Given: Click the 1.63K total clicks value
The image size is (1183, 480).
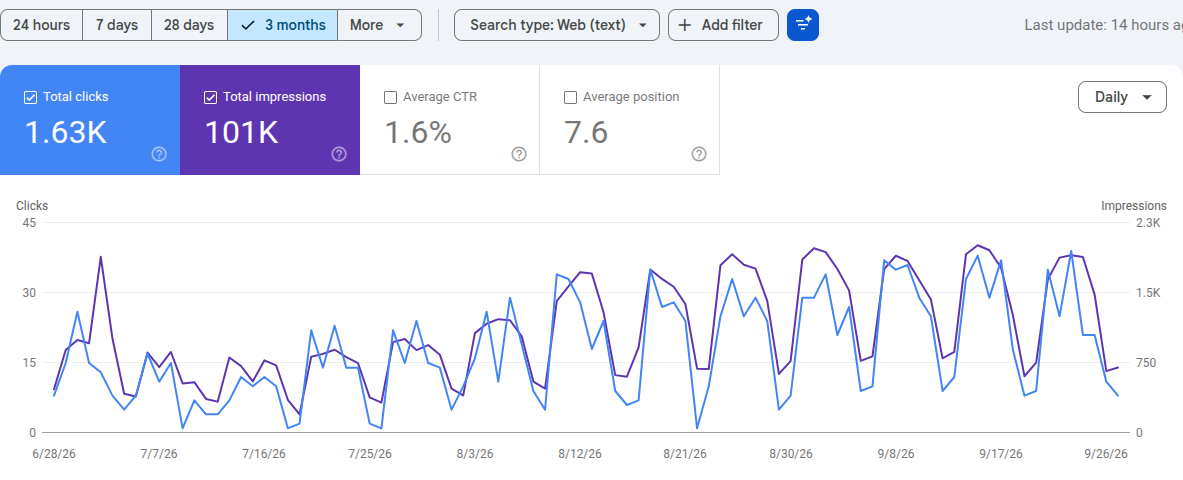Looking at the screenshot, I should coord(66,132).
